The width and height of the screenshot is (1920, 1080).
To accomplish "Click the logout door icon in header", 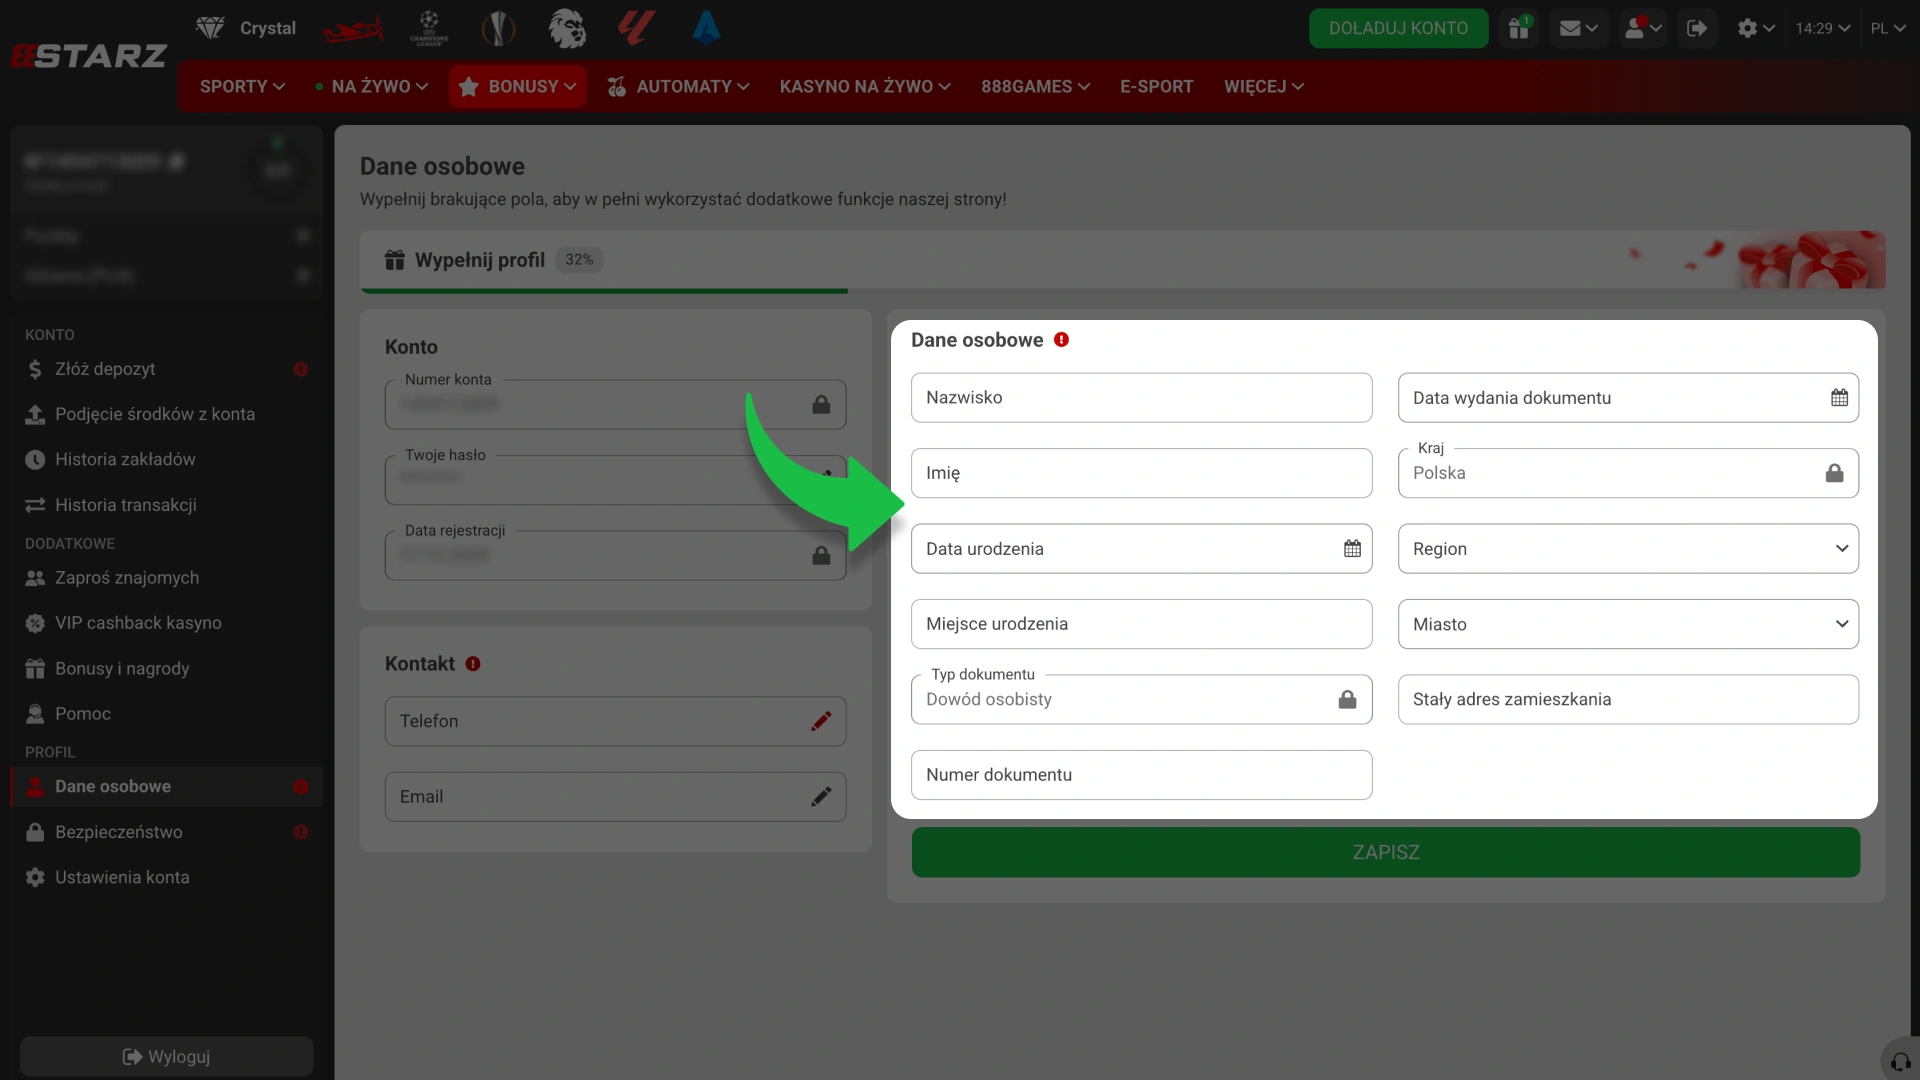I will coord(1697,28).
